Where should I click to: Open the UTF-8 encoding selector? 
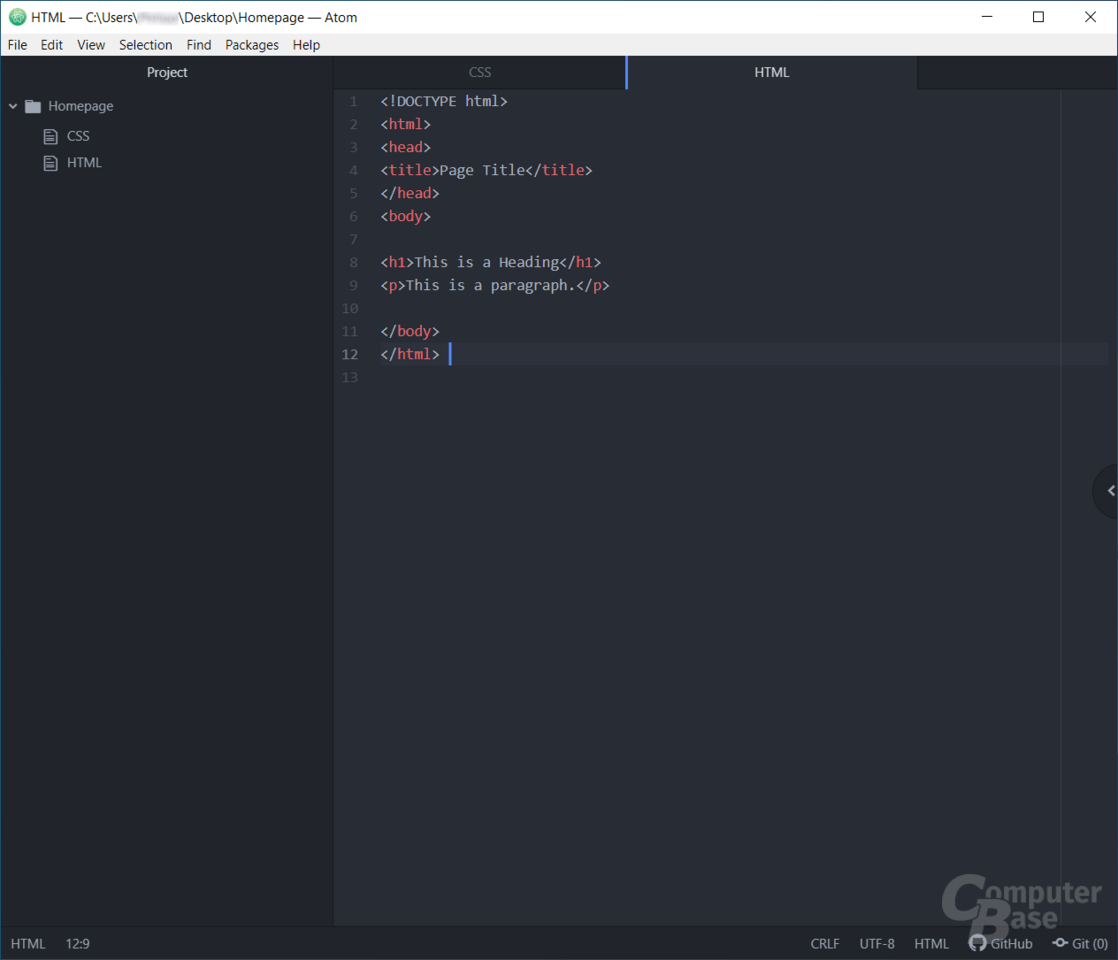(877, 943)
